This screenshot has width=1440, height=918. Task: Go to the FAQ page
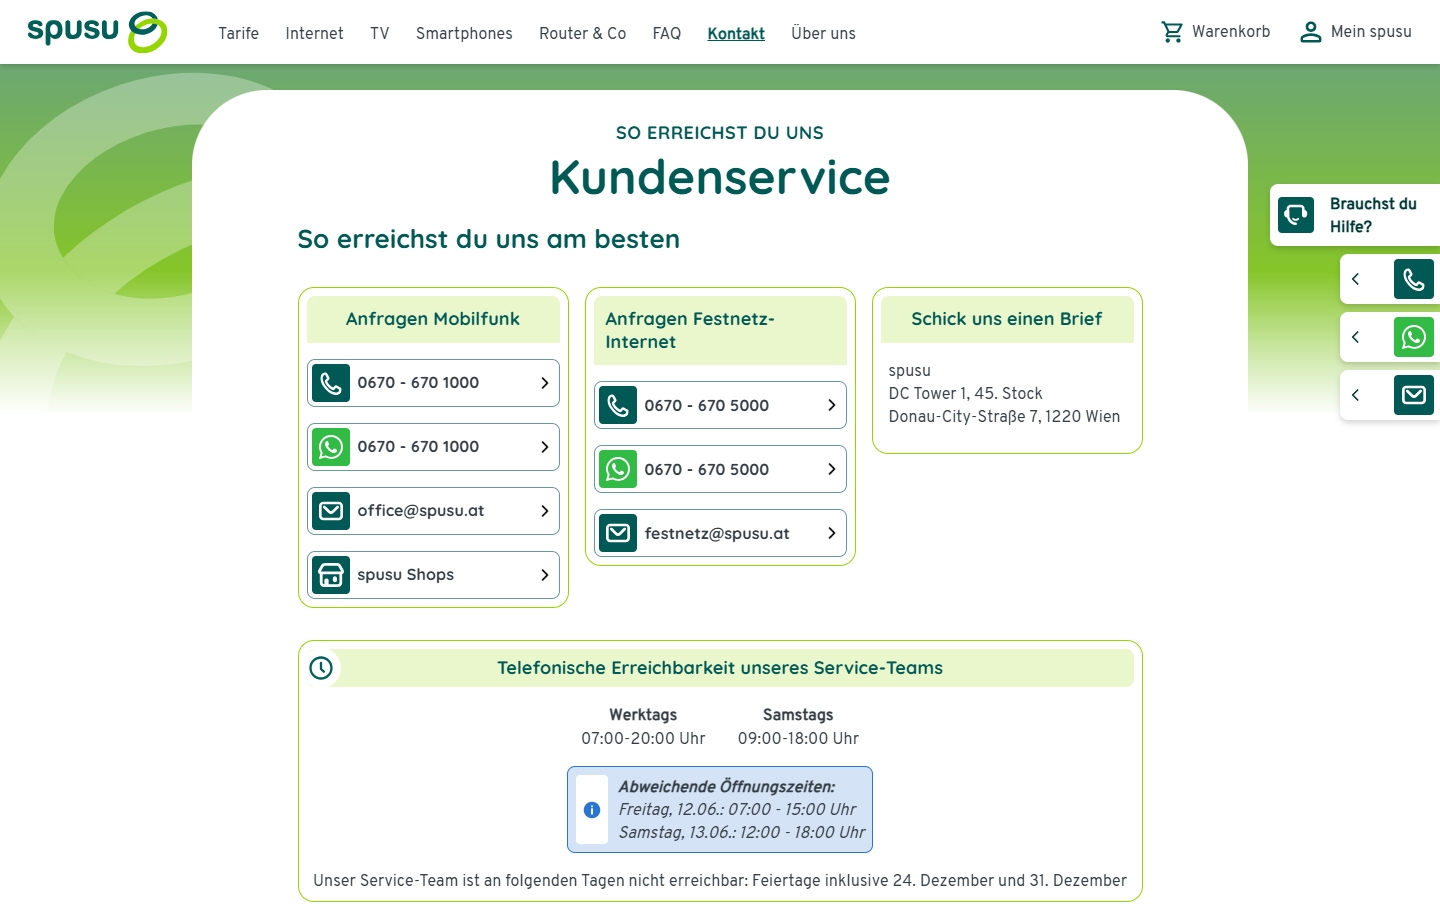click(667, 33)
